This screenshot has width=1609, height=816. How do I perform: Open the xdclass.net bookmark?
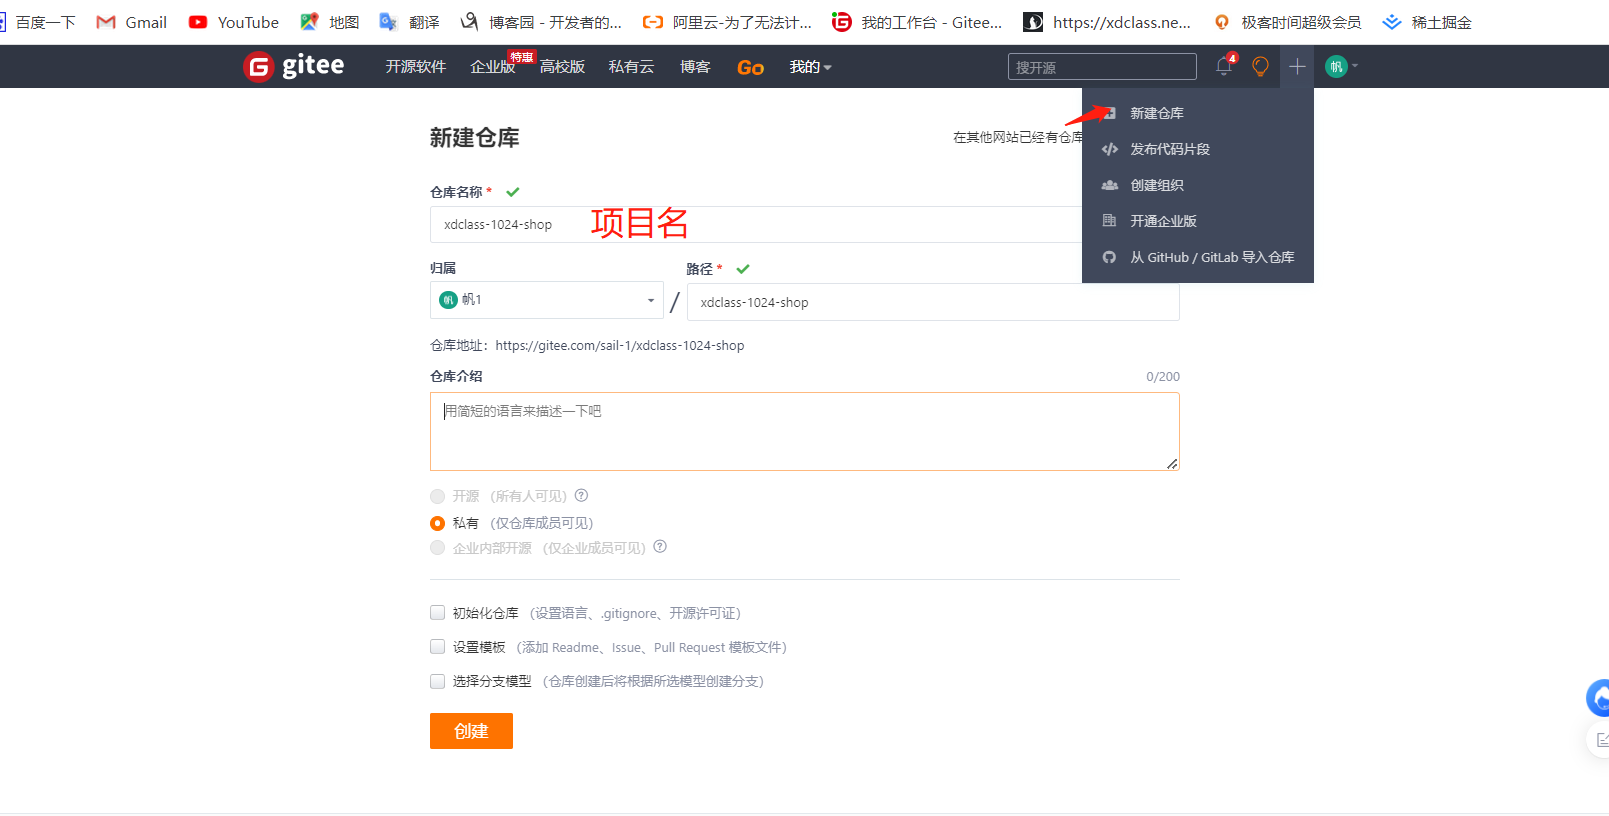tap(1107, 22)
